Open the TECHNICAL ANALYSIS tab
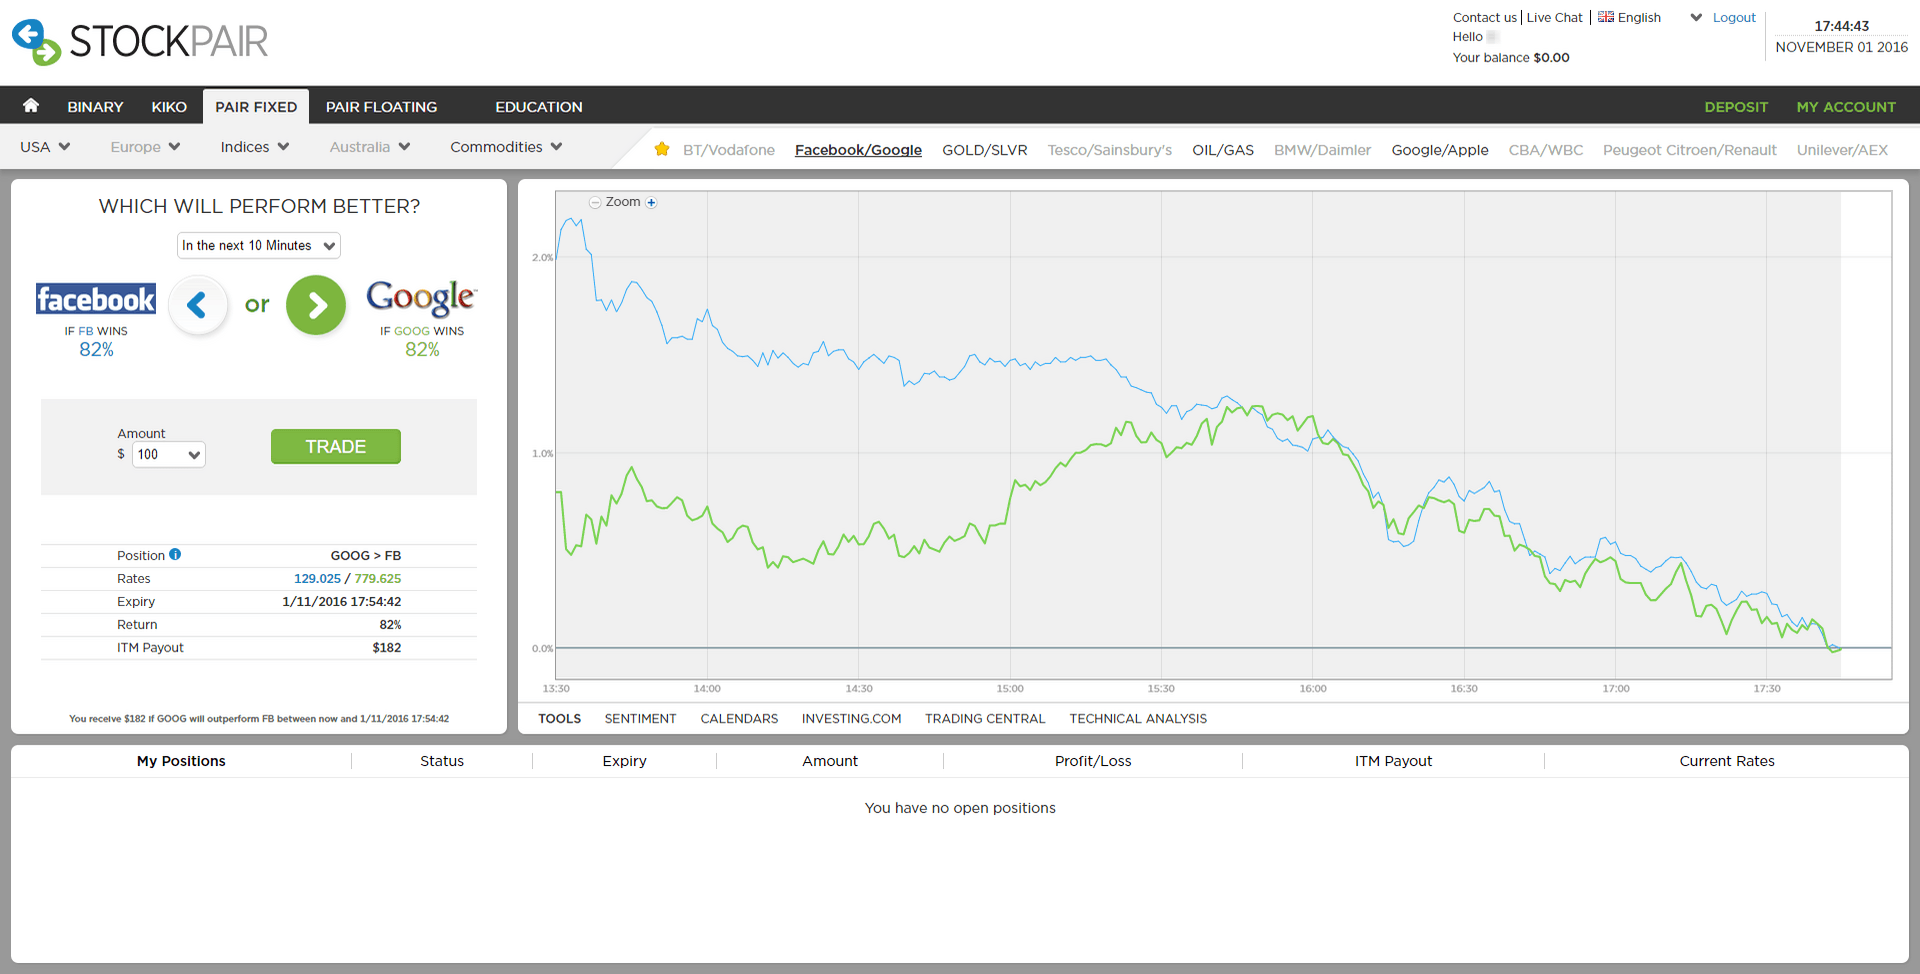 tap(1138, 718)
